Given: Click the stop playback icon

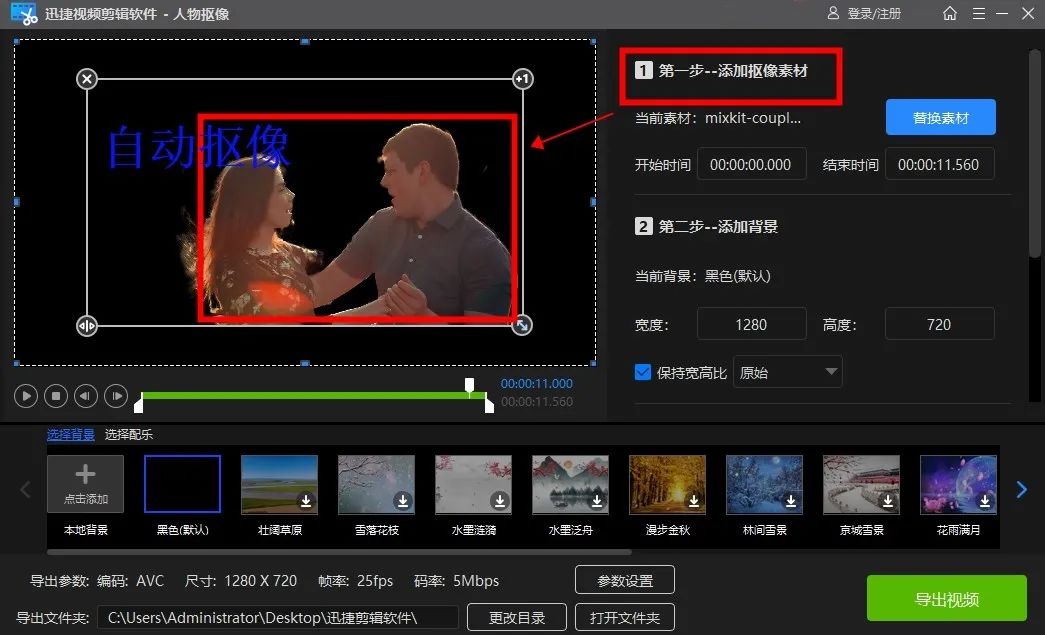Looking at the screenshot, I should tap(56, 396).
